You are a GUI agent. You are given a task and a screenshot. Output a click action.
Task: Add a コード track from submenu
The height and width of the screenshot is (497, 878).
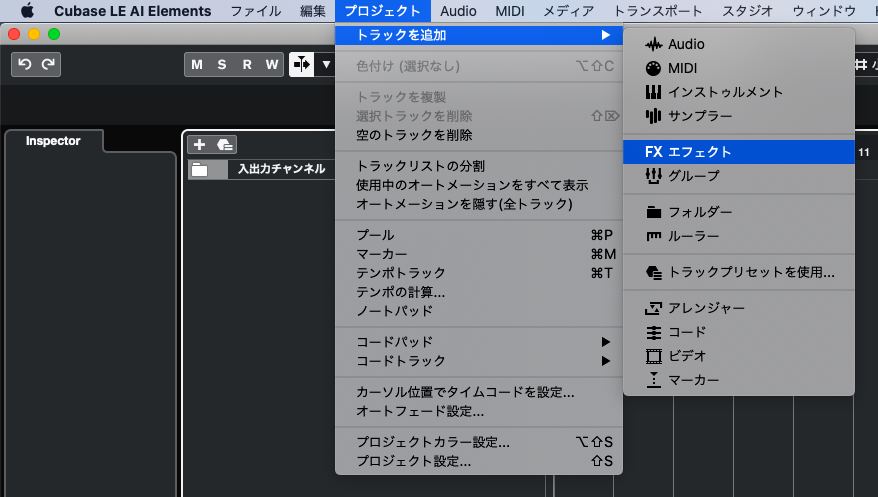[739, 332]
